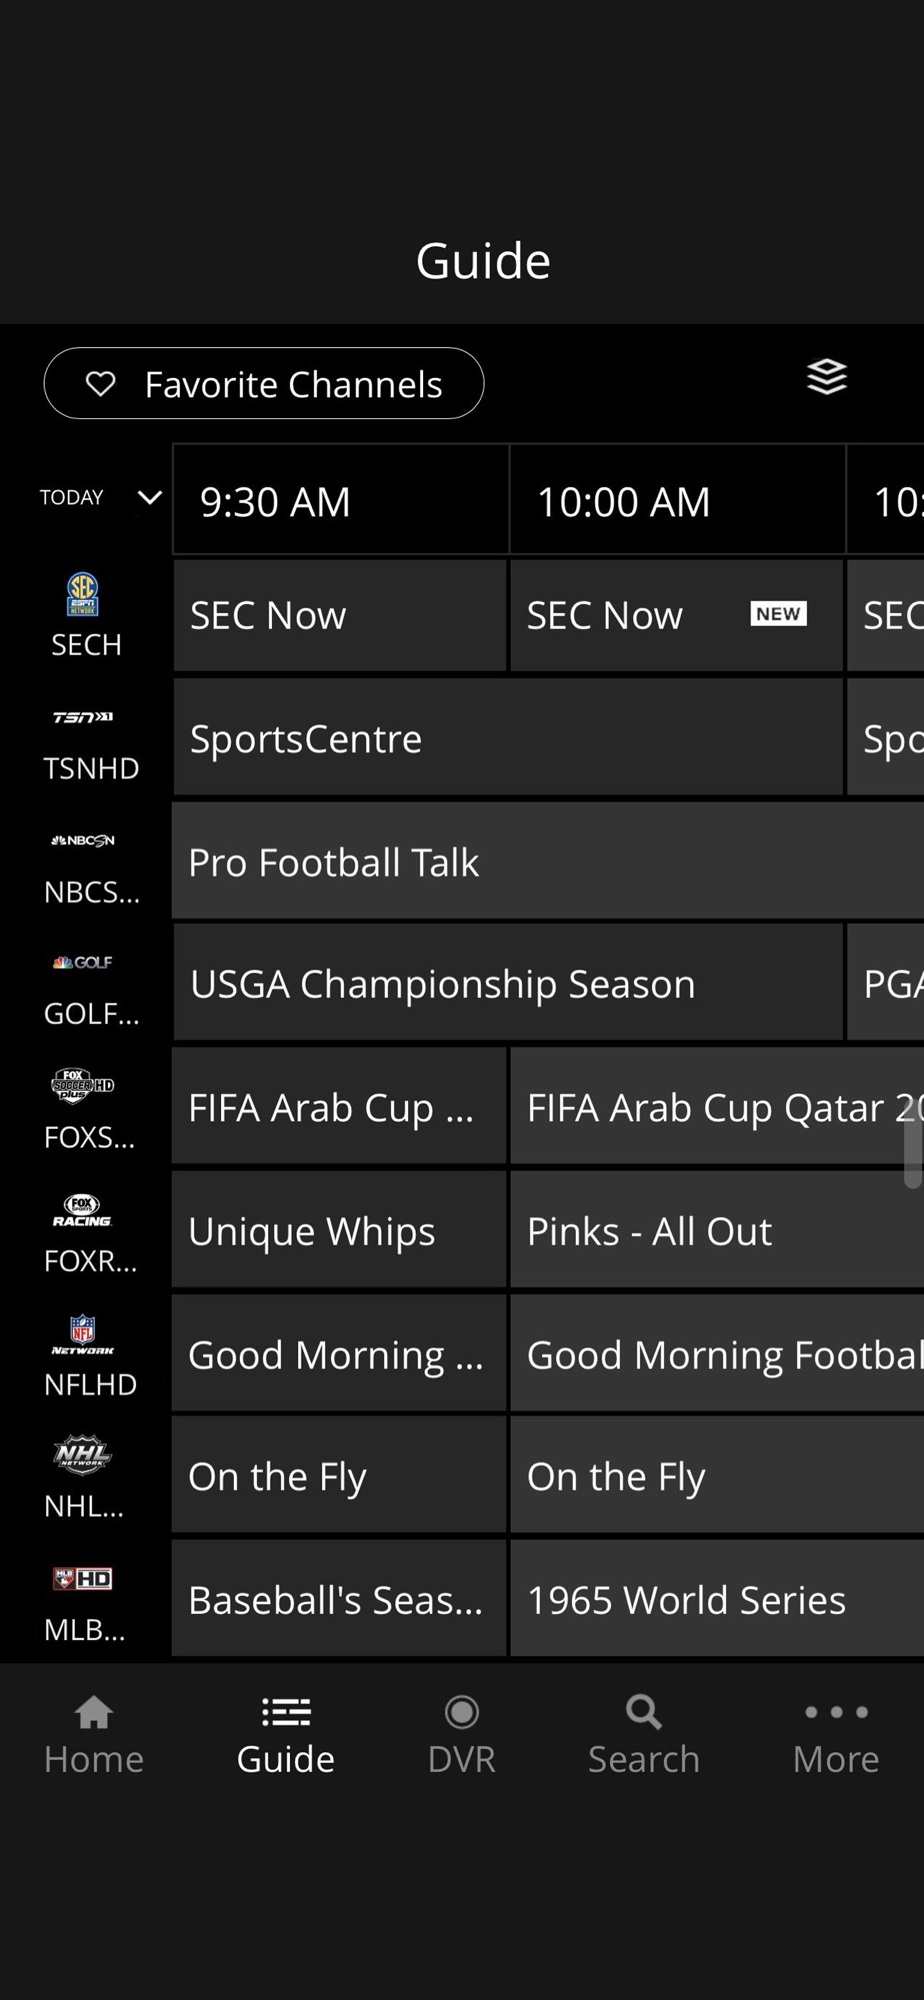Screen dimensions: 924x2000
Task: Jump to the 10:00 AM time header
Action: point(677,500)
